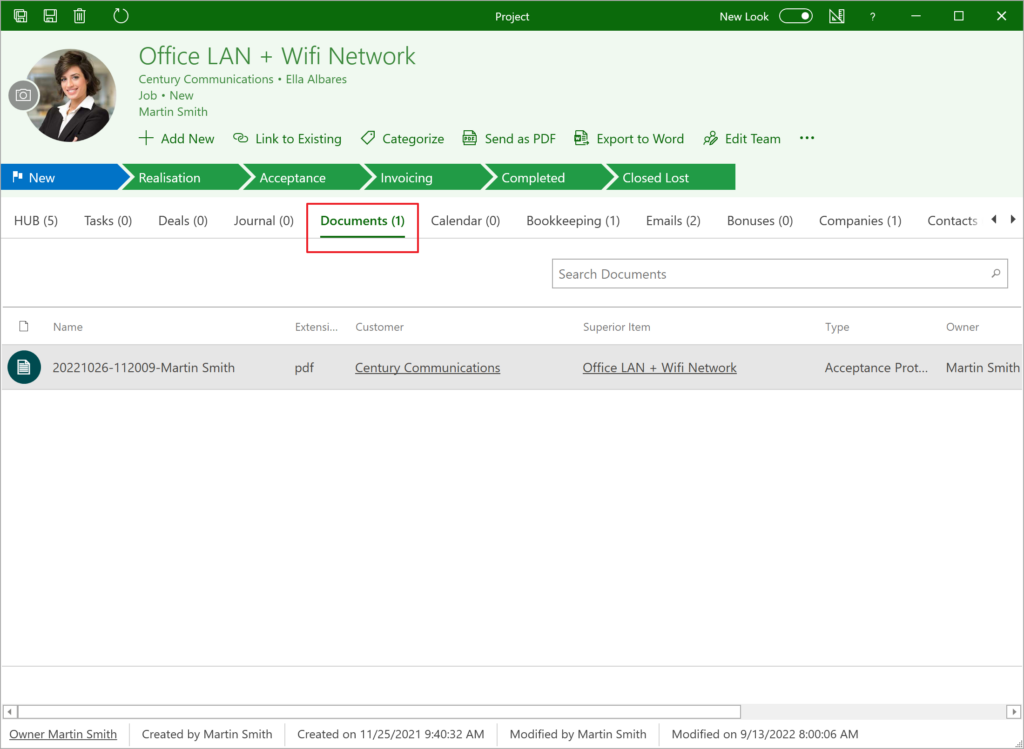The image size is (1024, 749).
Task: Sort by the Superior Item column header
Action: (616, 327)
